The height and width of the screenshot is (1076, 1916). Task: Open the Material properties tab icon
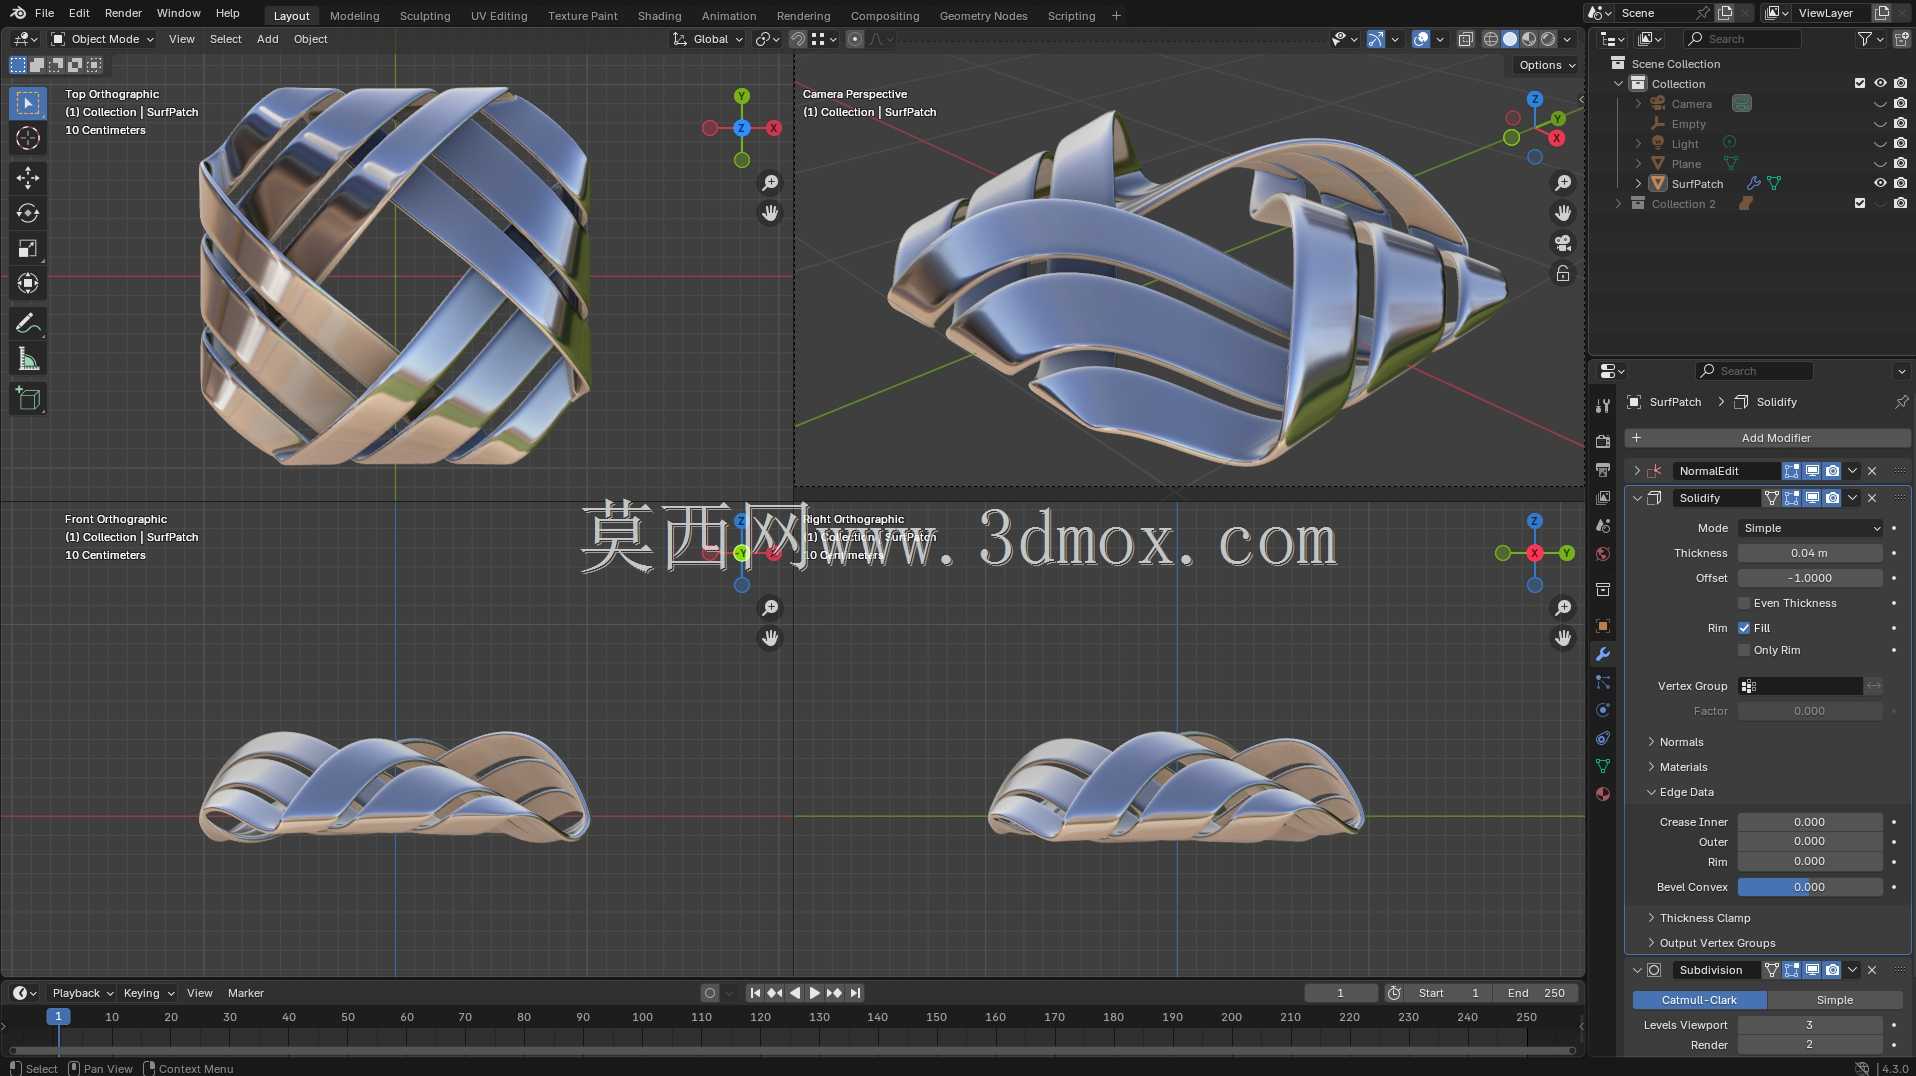[x=1603, y=794]
